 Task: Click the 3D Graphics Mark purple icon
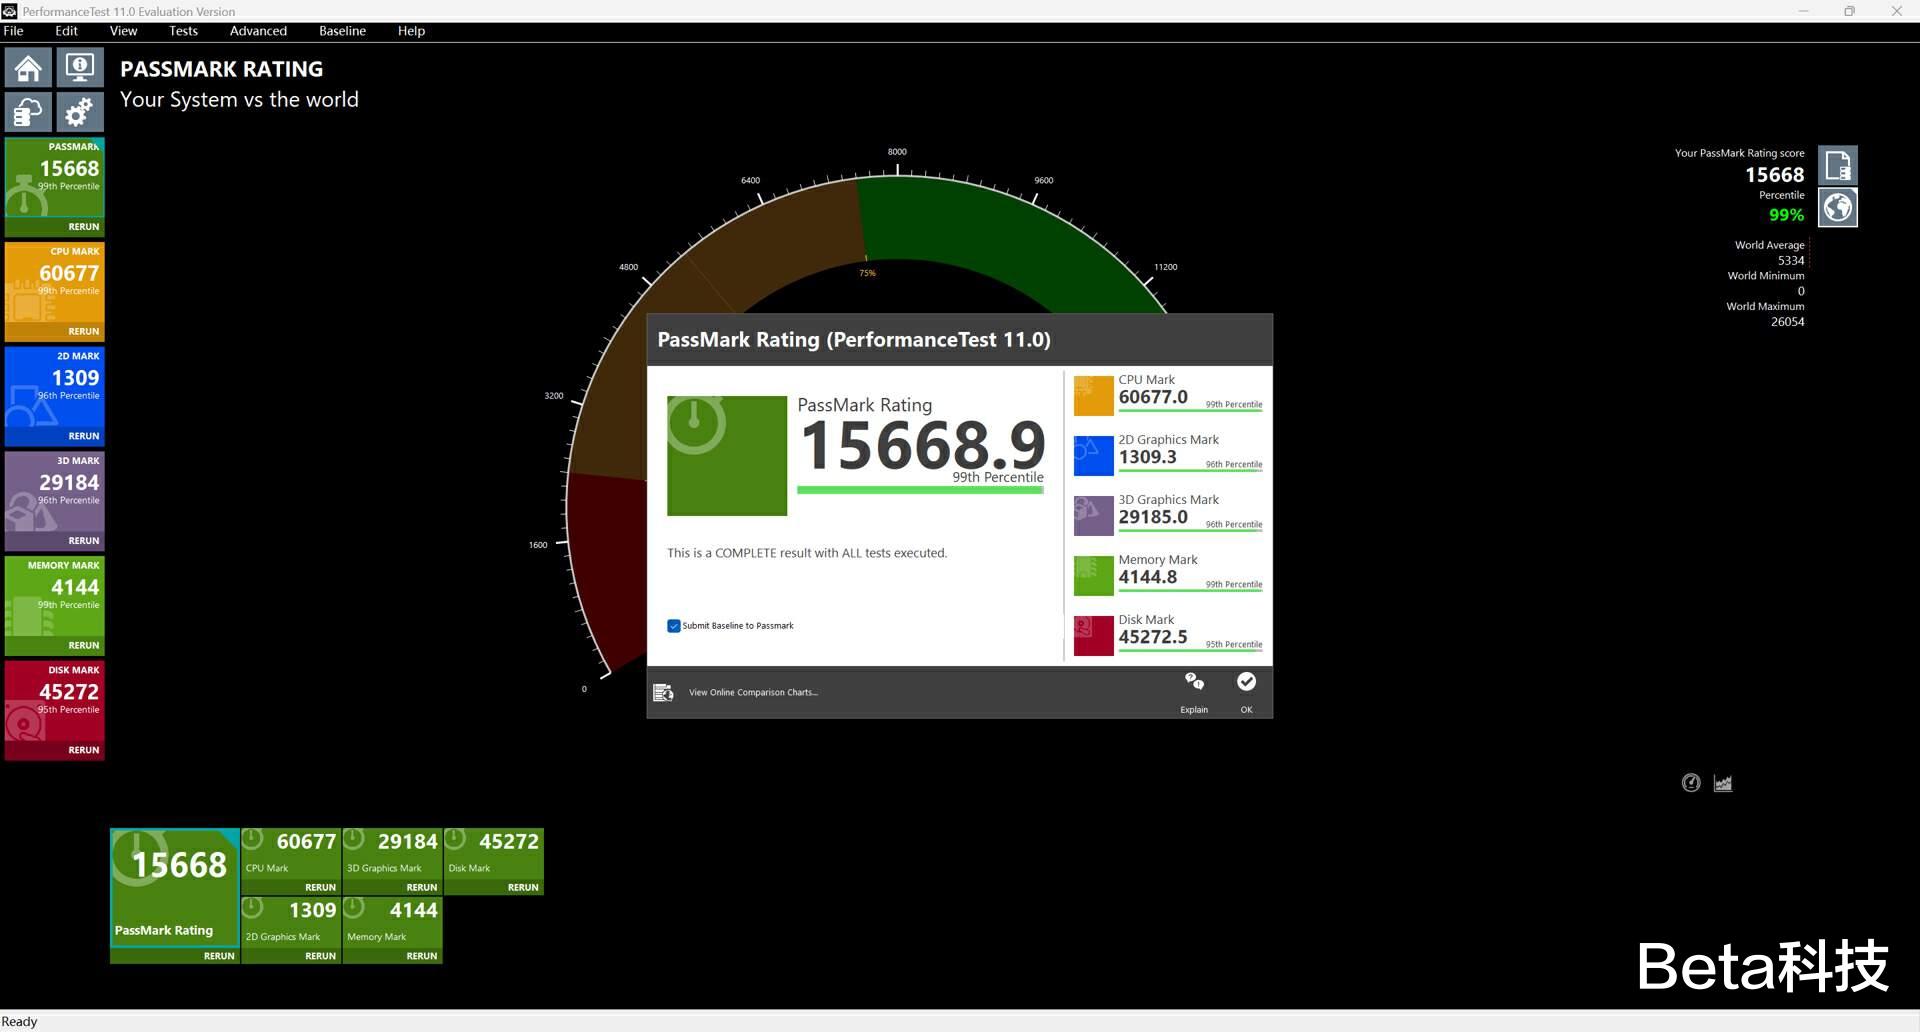[1094, 515]
